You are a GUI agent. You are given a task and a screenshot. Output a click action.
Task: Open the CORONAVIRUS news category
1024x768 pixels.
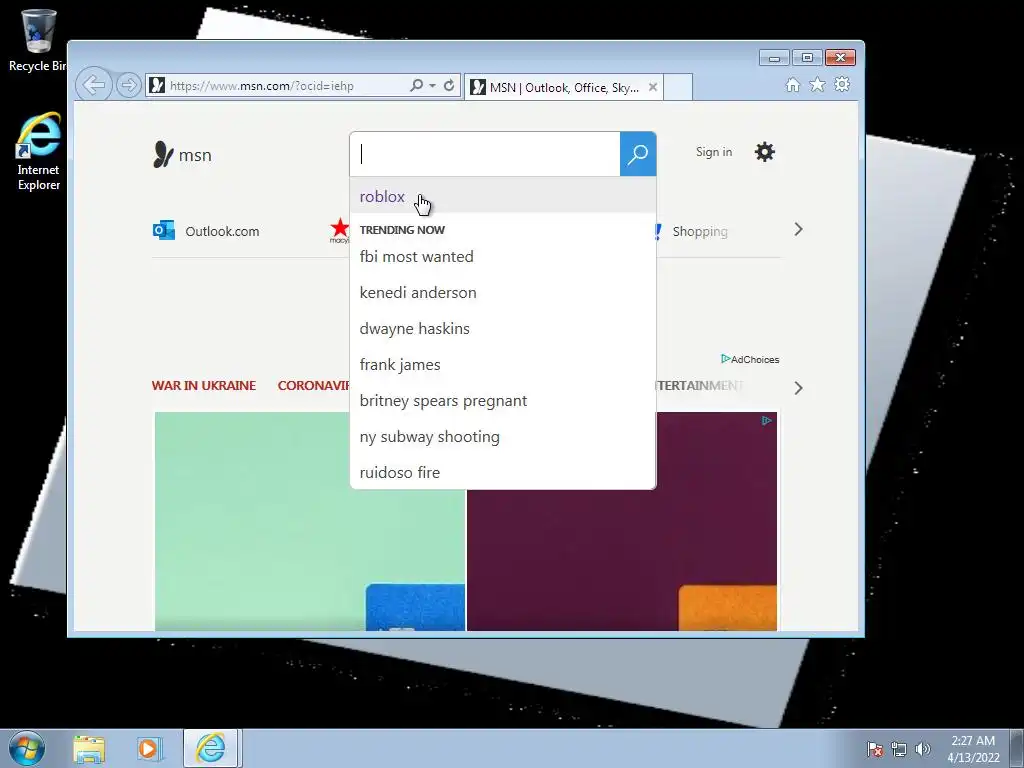coord(313,385)
